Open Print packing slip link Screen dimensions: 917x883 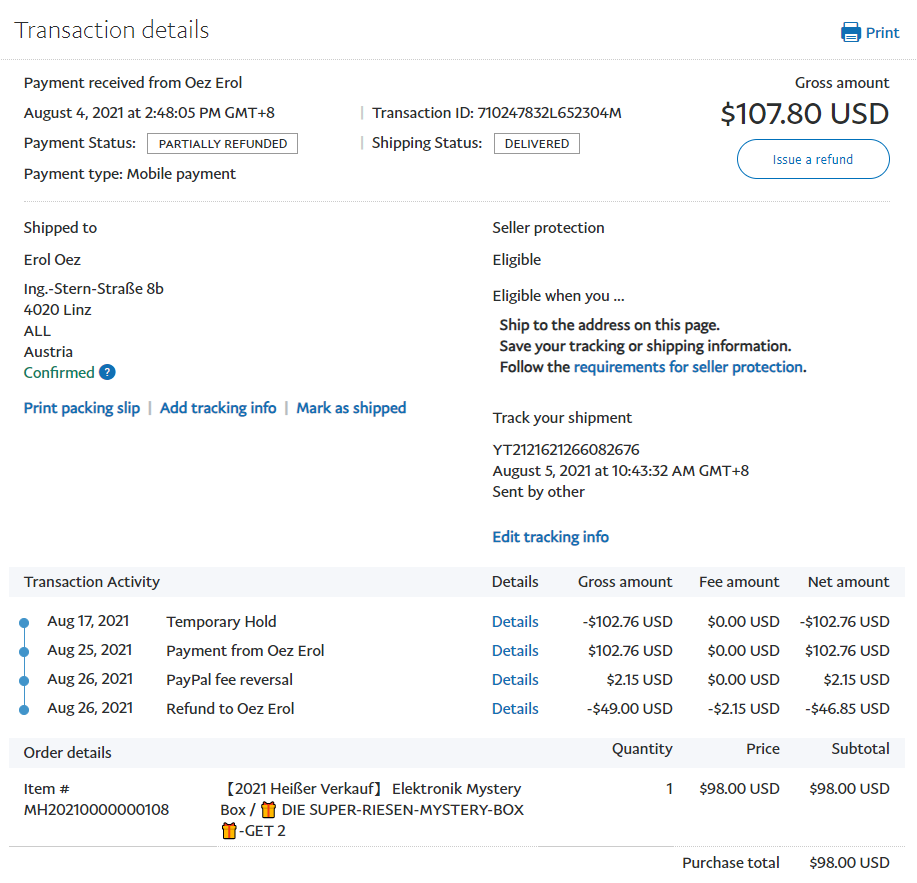pyautogui.click(x=82, y=408)
